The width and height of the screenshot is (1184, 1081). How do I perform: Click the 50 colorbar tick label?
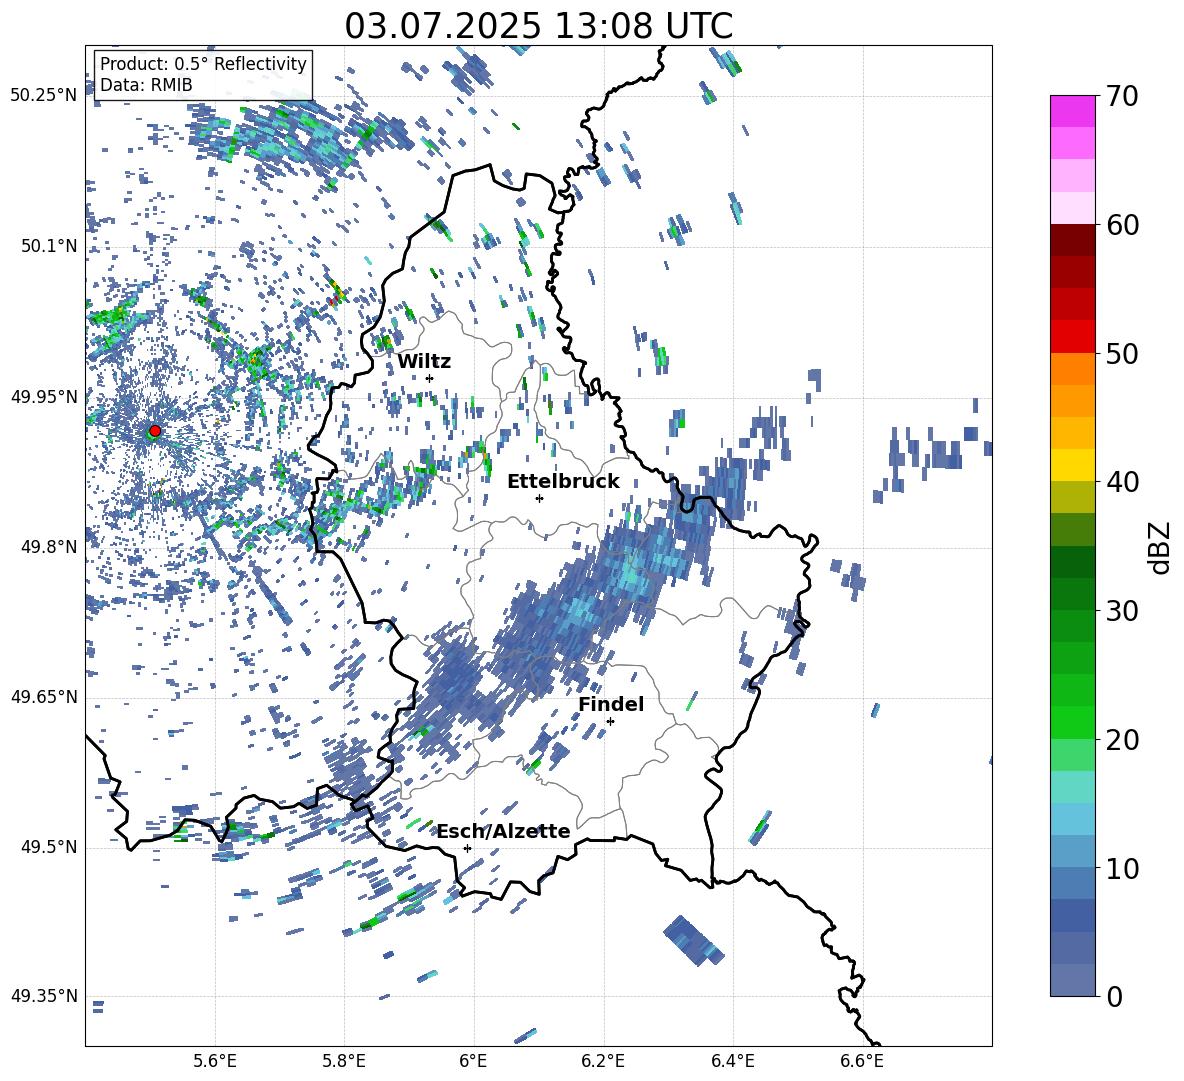coord(1123,353)
